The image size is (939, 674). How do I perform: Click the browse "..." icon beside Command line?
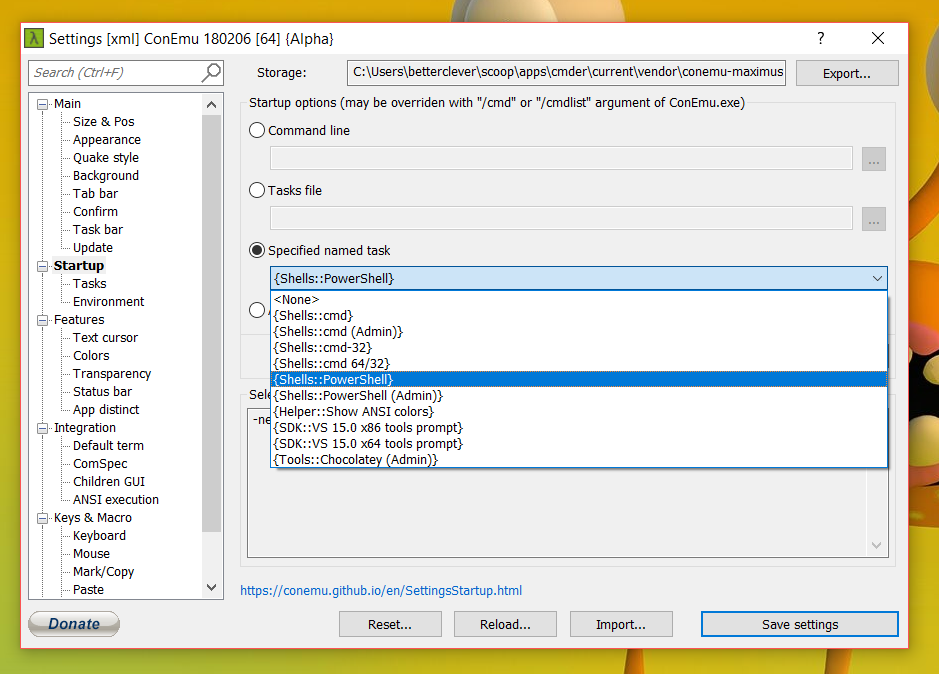click(873, 158)
